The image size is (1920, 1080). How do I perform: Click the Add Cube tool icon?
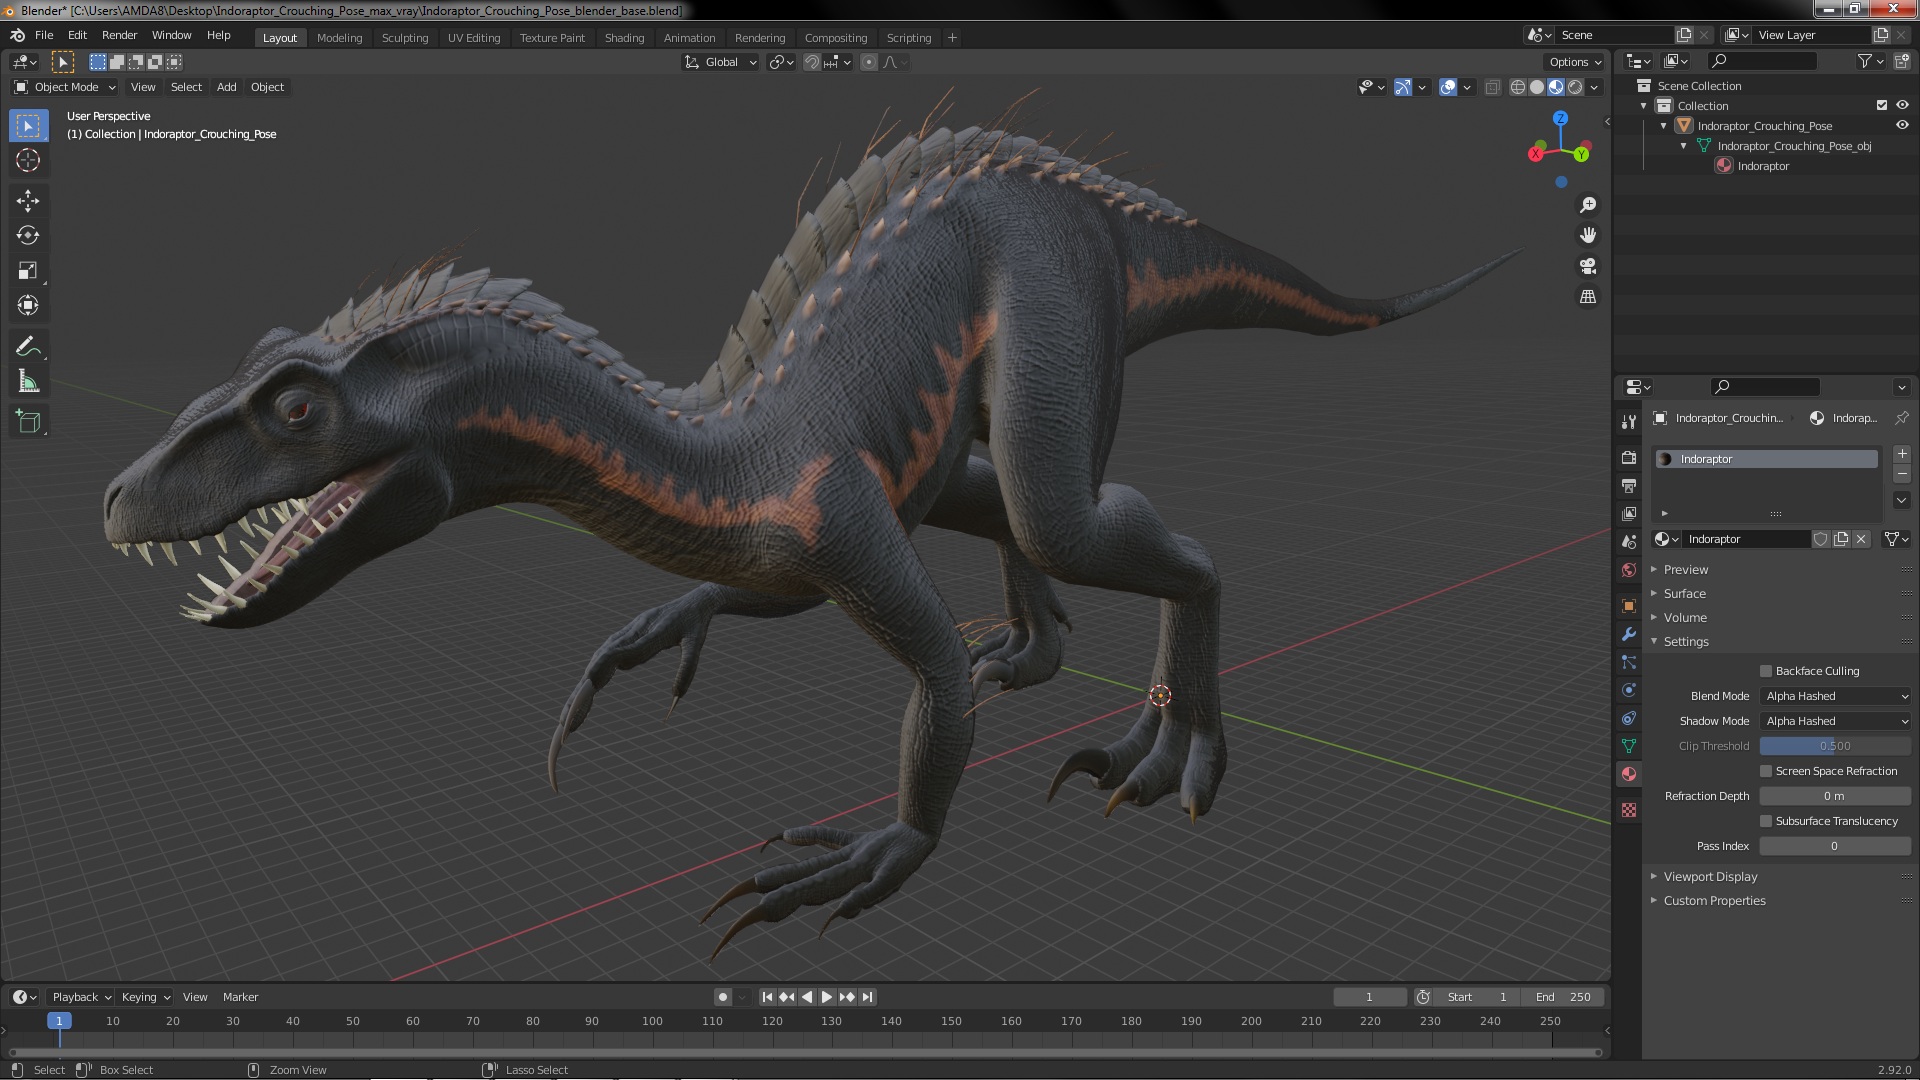click(x=28, y=422)
